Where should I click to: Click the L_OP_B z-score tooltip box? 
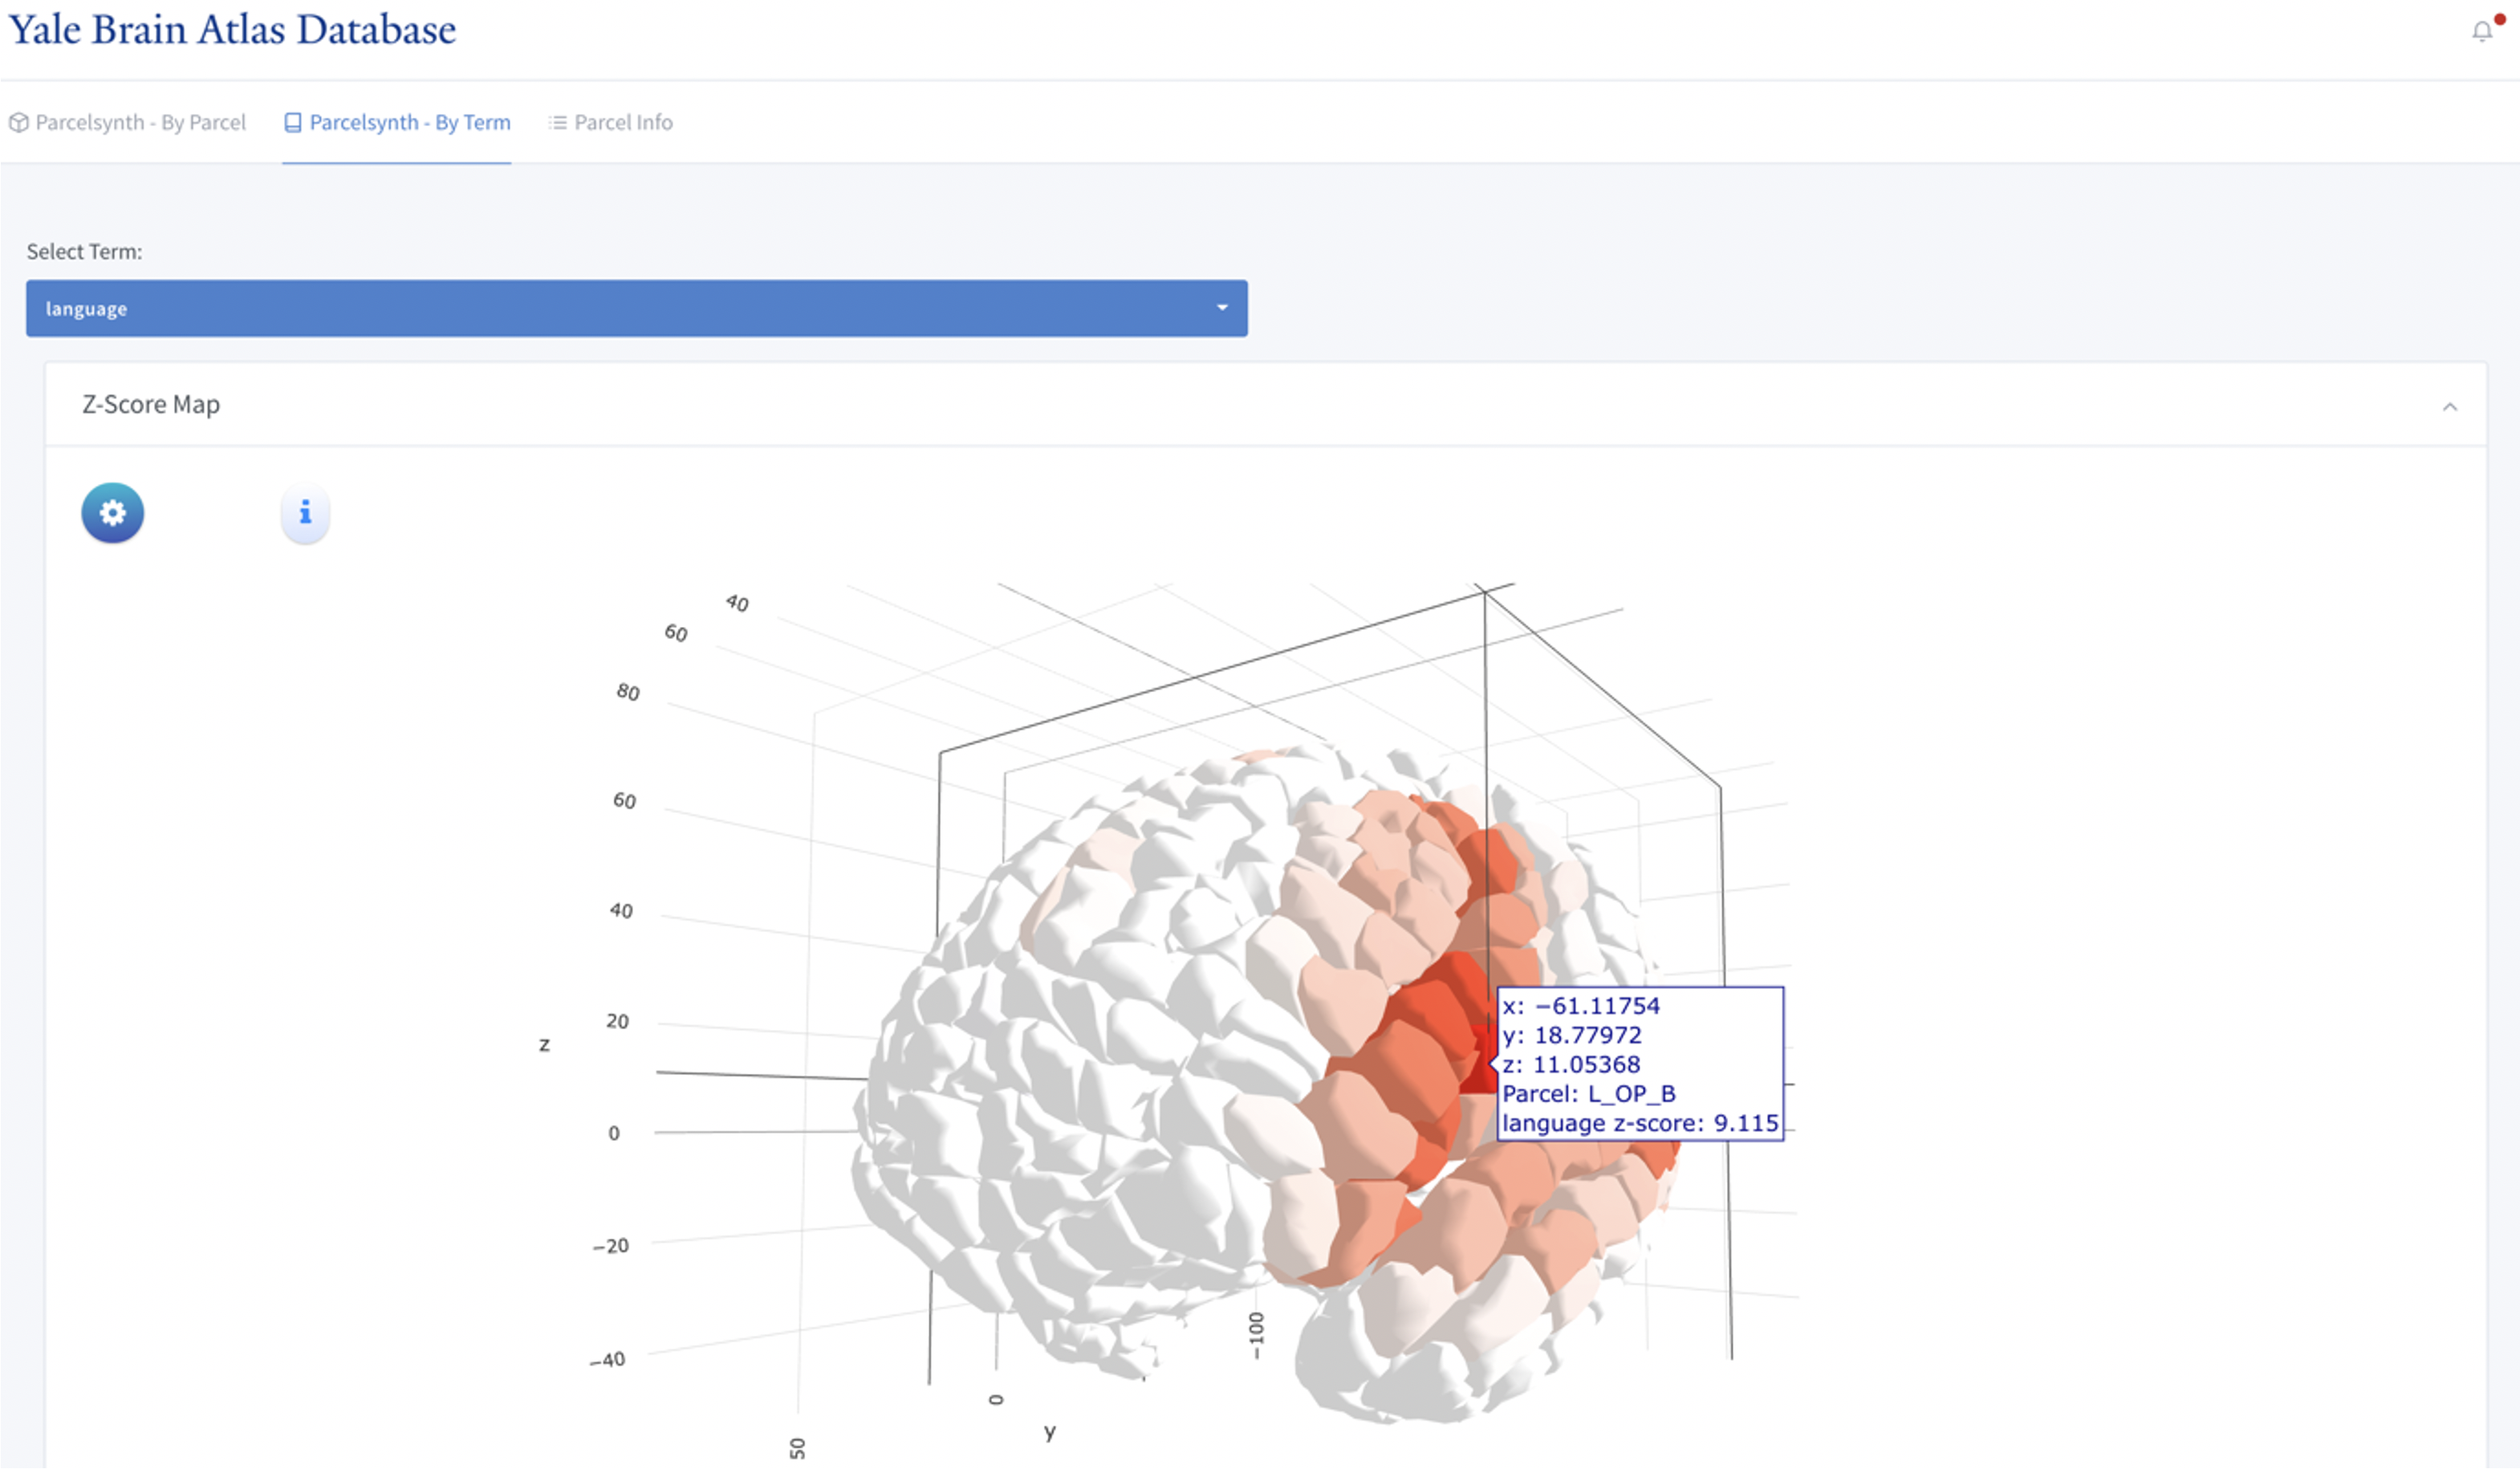[x=1640, y=1063]
